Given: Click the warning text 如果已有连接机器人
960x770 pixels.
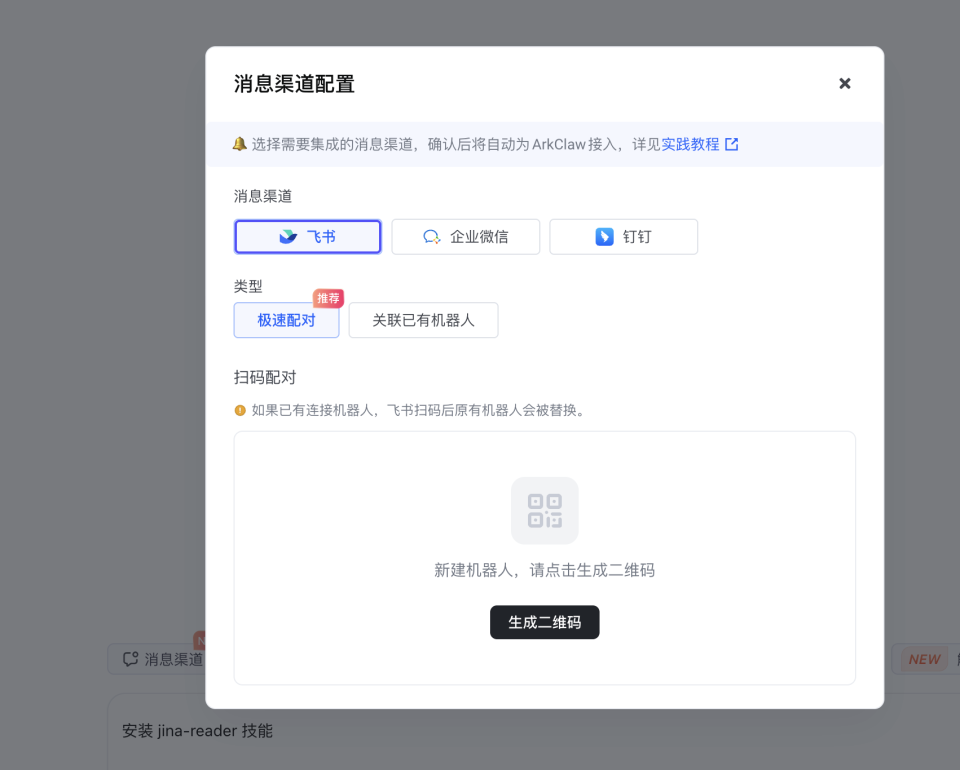Looking at the screenshot, I should click(418, 410).
